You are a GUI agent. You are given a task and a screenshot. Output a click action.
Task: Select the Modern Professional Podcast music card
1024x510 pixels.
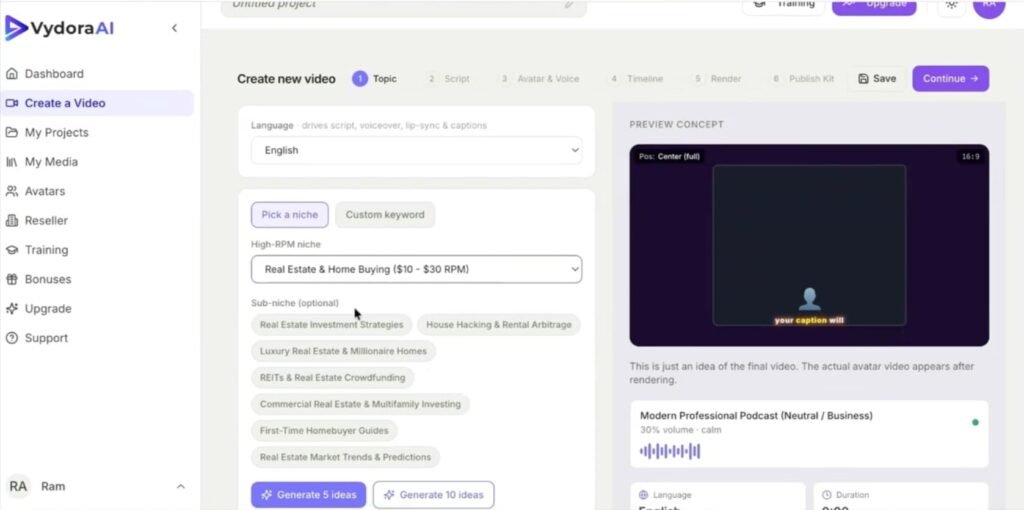pyautogui.click(x=809, y=434)
